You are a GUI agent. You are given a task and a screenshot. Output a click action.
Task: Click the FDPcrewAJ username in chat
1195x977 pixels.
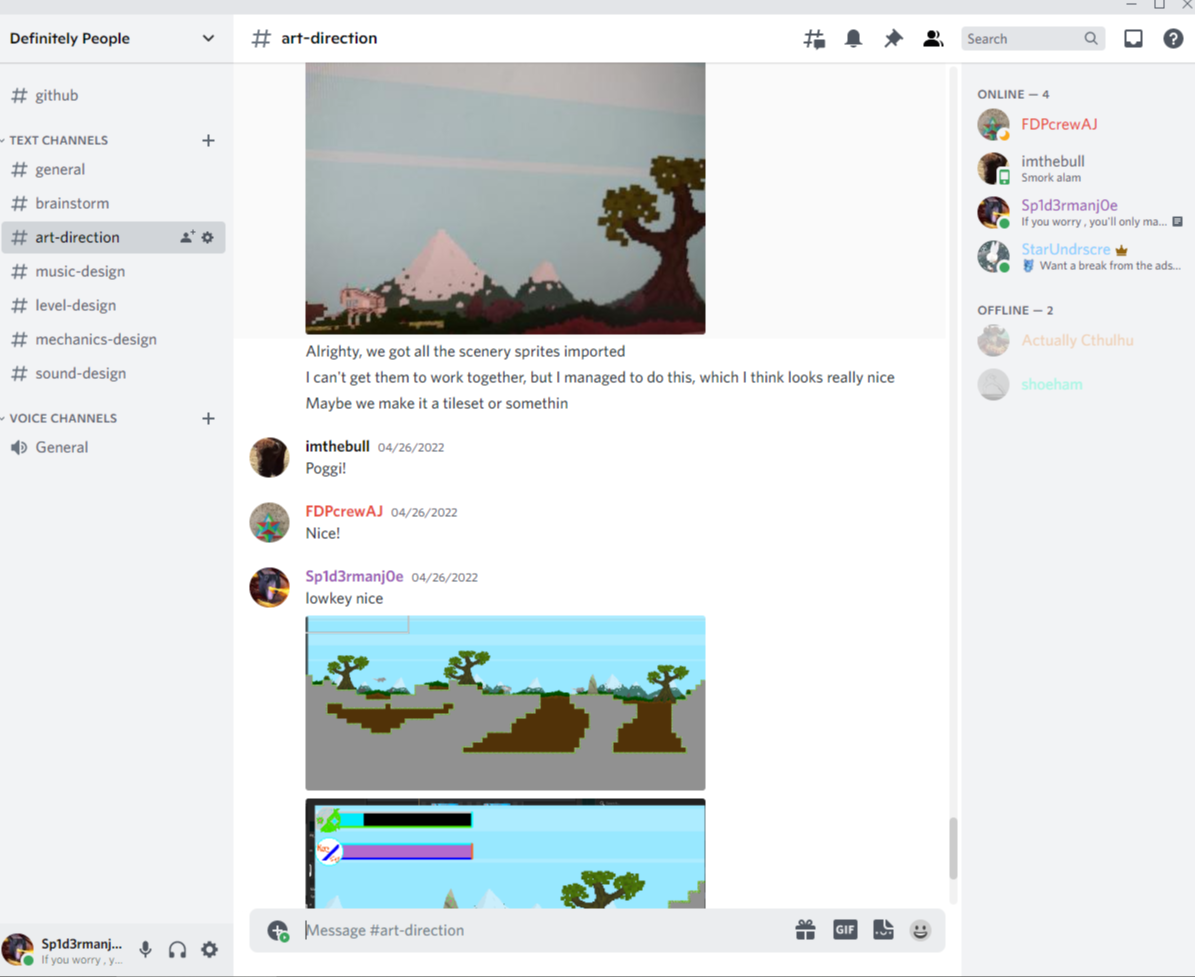click(344, 511)
